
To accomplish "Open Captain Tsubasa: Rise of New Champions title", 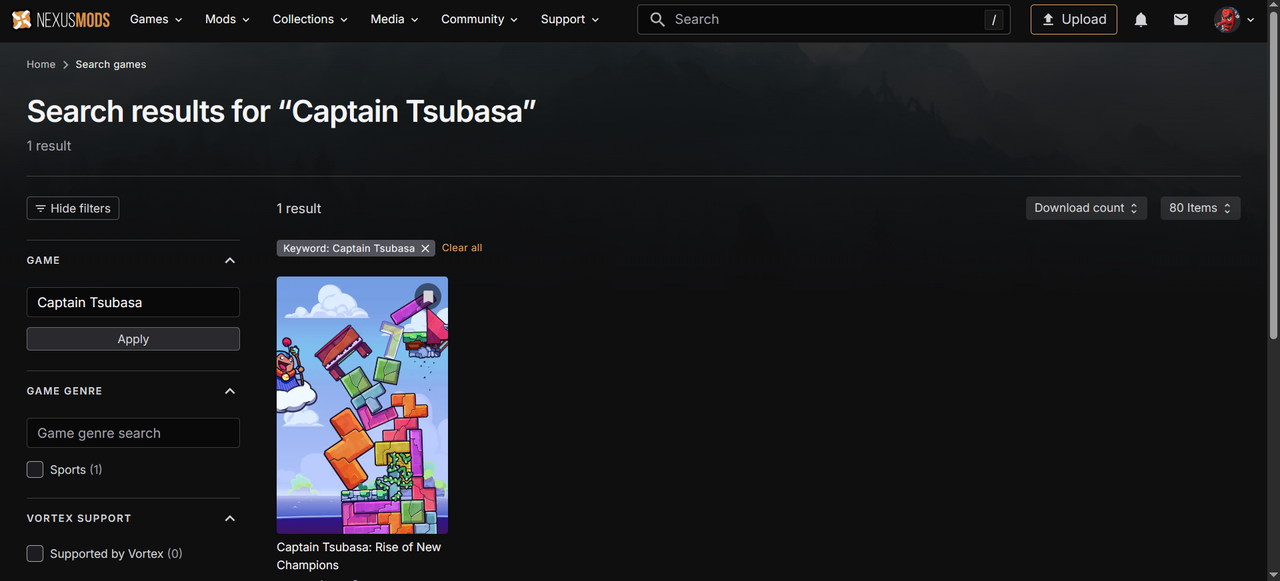I will click(x=359, y=556).
